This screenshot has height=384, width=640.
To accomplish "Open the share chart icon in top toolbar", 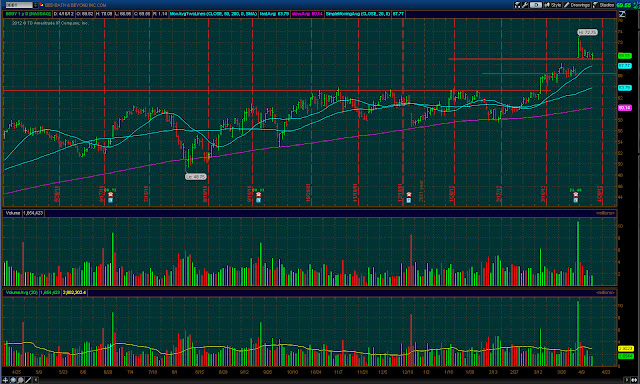I will (x=517, y=5).
